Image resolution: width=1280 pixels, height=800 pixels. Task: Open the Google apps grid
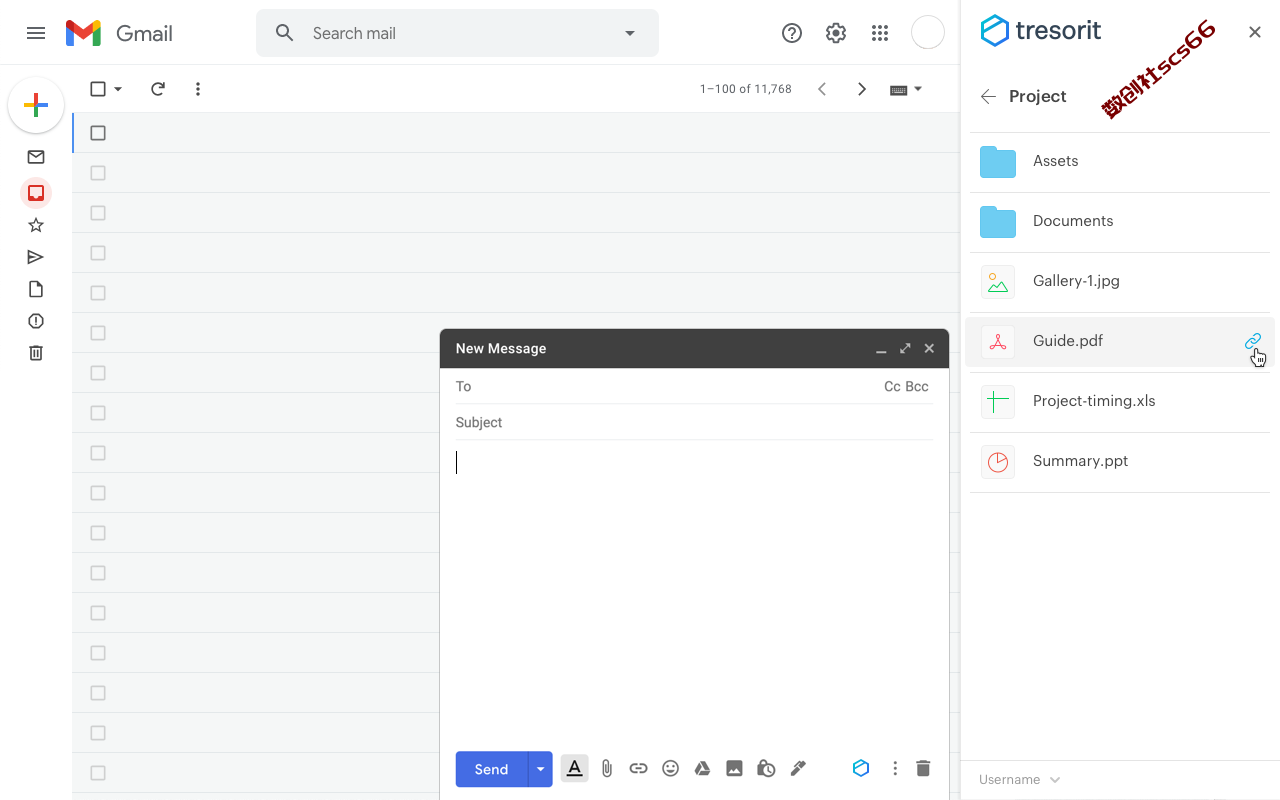point(880,33)
